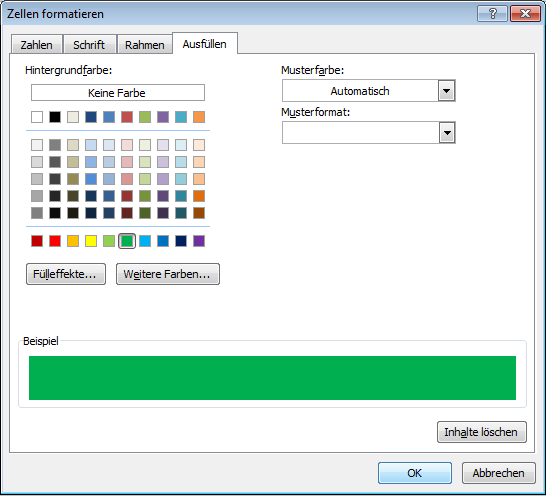Switch to the Zahlen tab

[x=37, y=45]
